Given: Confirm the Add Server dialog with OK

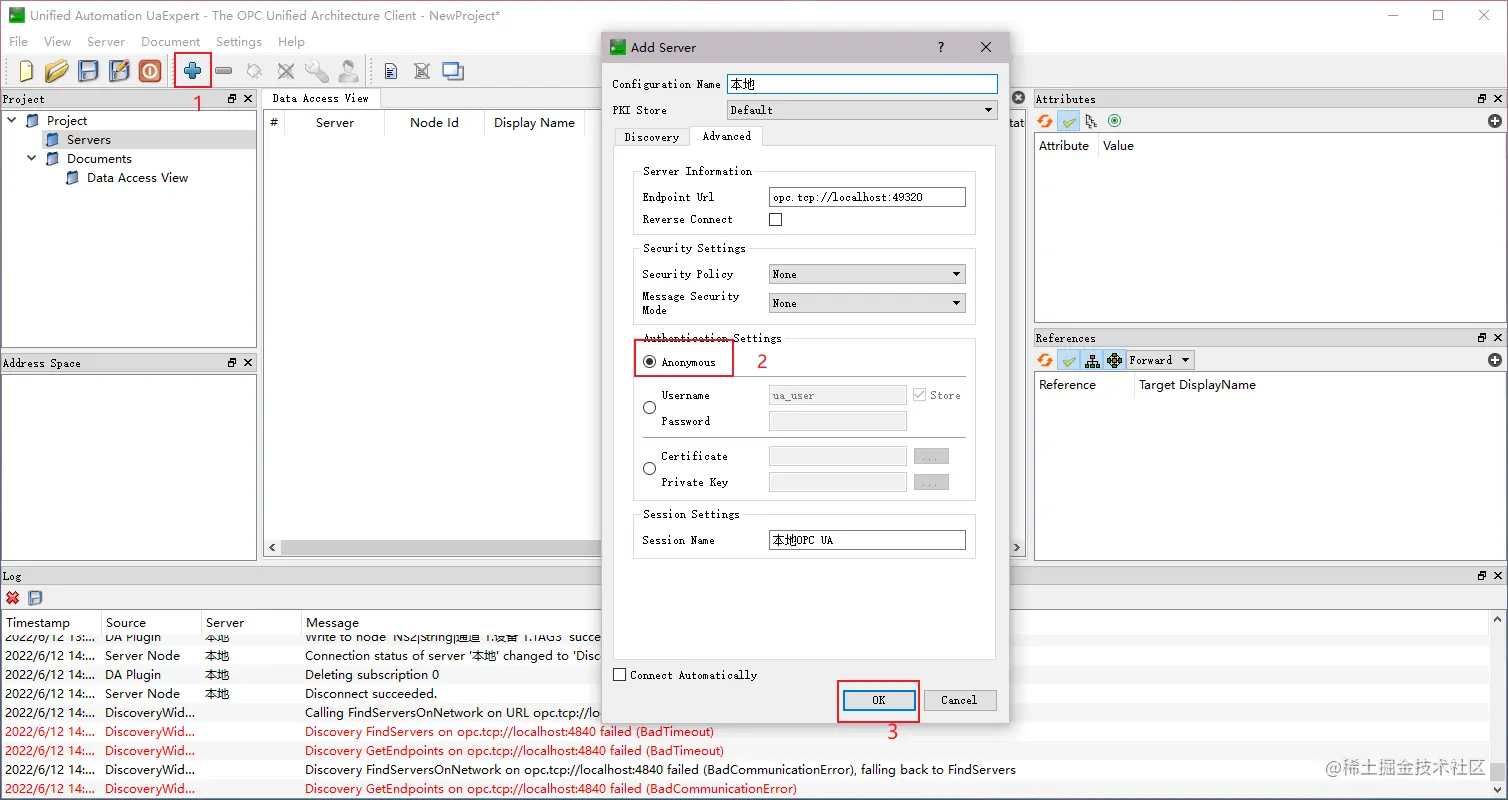Looking at the screenshot, I should [x=878, y=700].
